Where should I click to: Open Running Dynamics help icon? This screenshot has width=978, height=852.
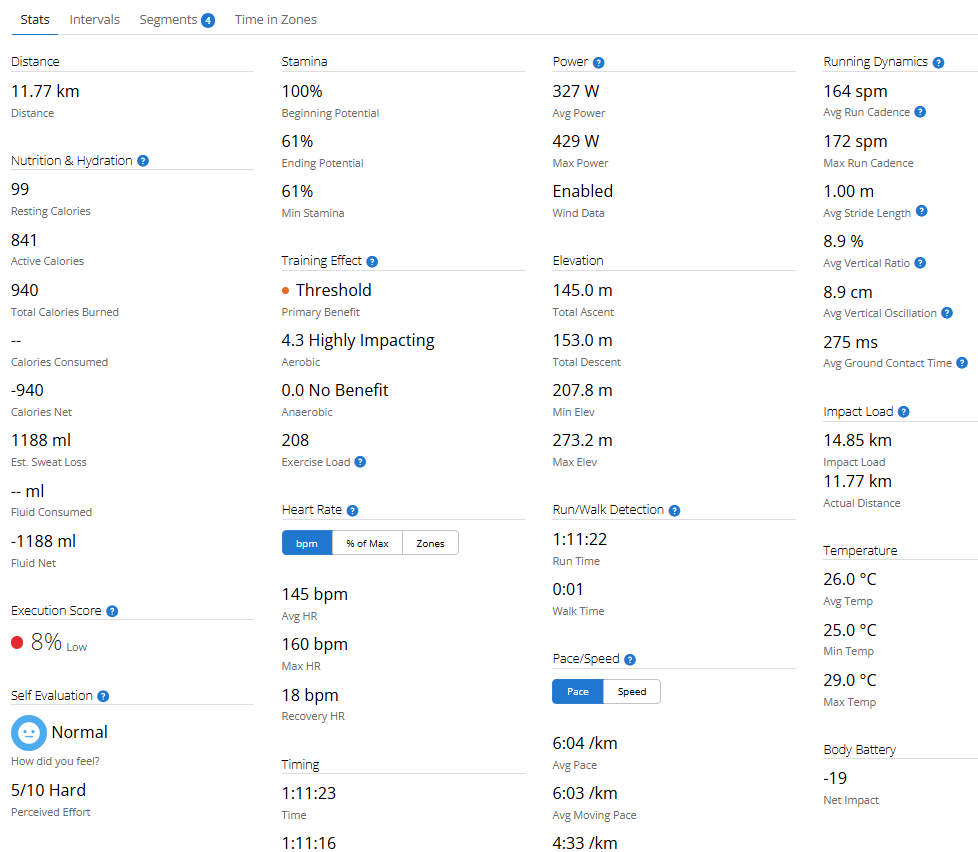[x=938, y=62]
